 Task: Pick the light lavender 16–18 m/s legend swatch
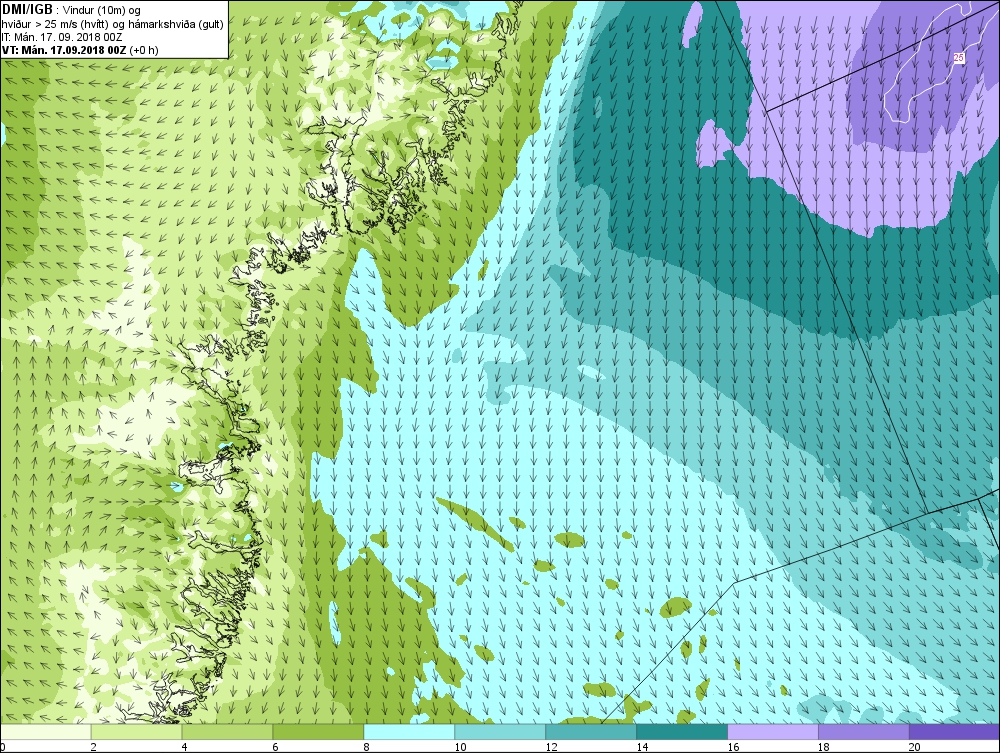(x=773, y=731)
